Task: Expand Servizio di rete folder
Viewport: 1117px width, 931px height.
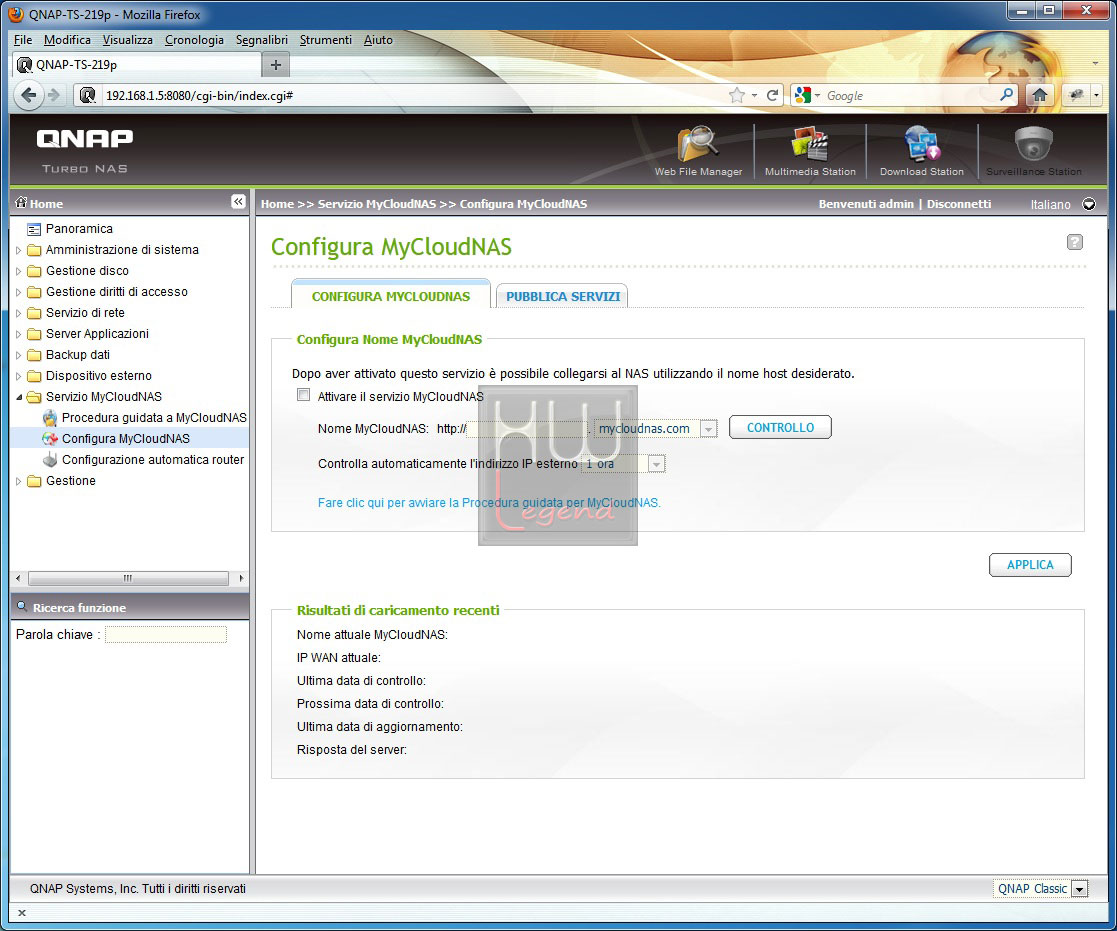Action: pyautogui.click(x=19, y=313)
